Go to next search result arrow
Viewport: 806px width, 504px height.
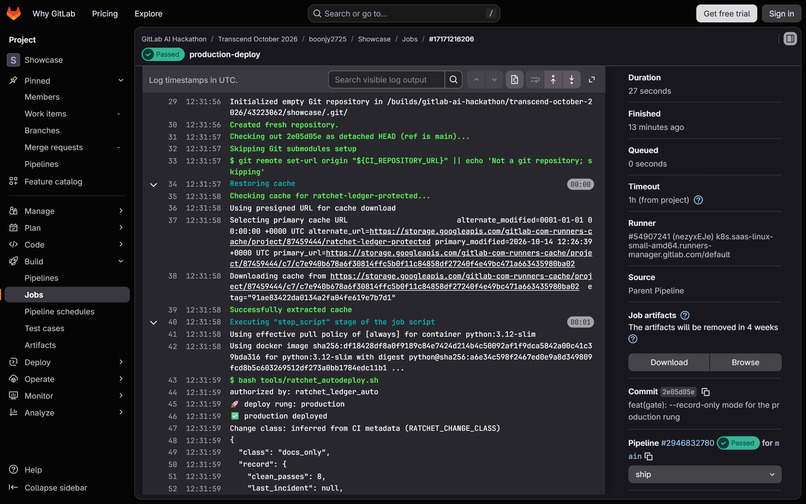click(x=494, y=80)
